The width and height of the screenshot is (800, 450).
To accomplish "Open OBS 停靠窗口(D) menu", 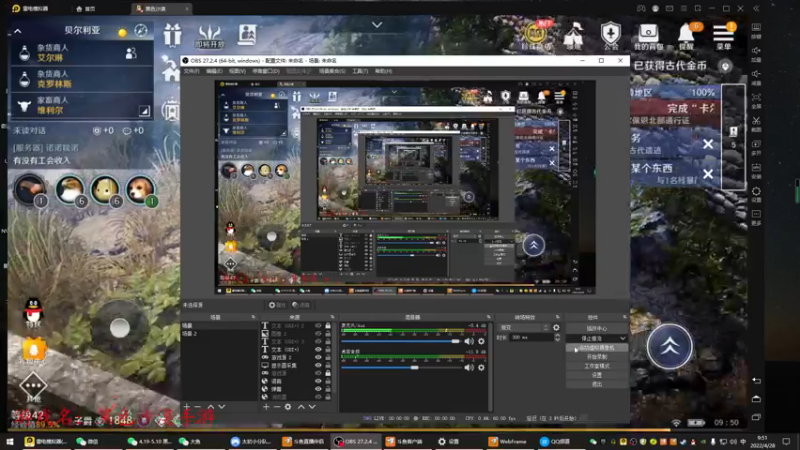I will (x=266, y=71).
